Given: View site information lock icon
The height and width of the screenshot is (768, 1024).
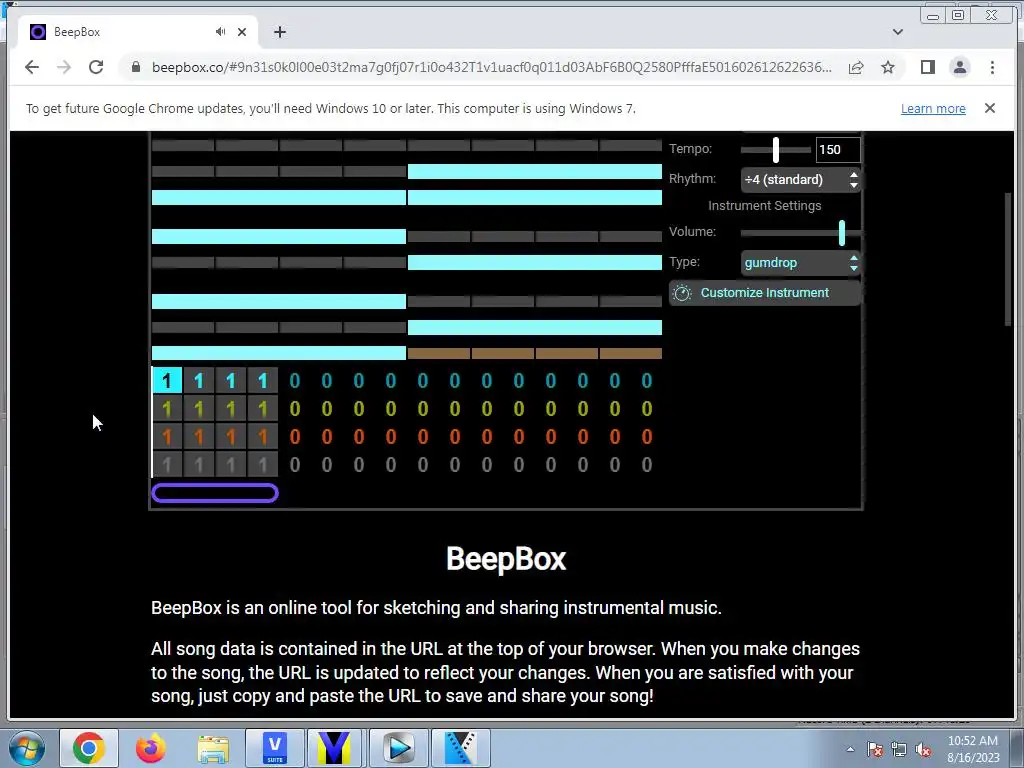Looking at the screenshot, I should [x=136, y=67].
